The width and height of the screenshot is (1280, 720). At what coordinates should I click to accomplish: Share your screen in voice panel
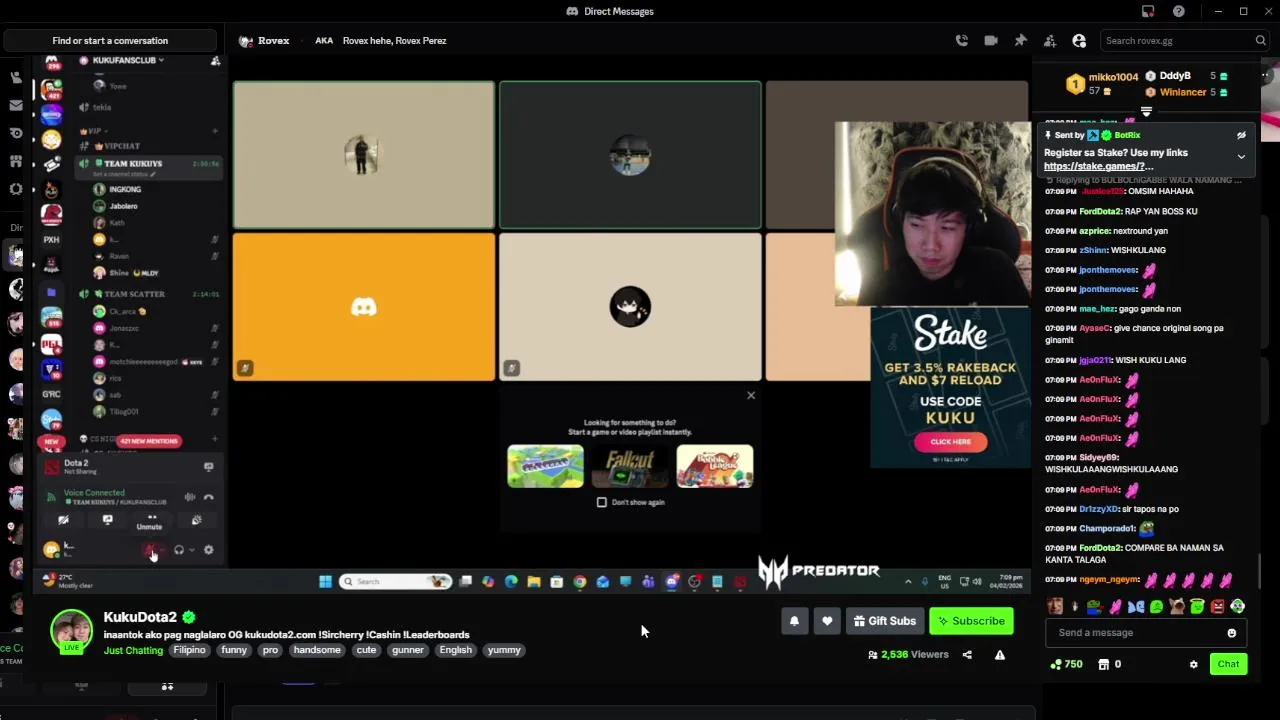108,520
